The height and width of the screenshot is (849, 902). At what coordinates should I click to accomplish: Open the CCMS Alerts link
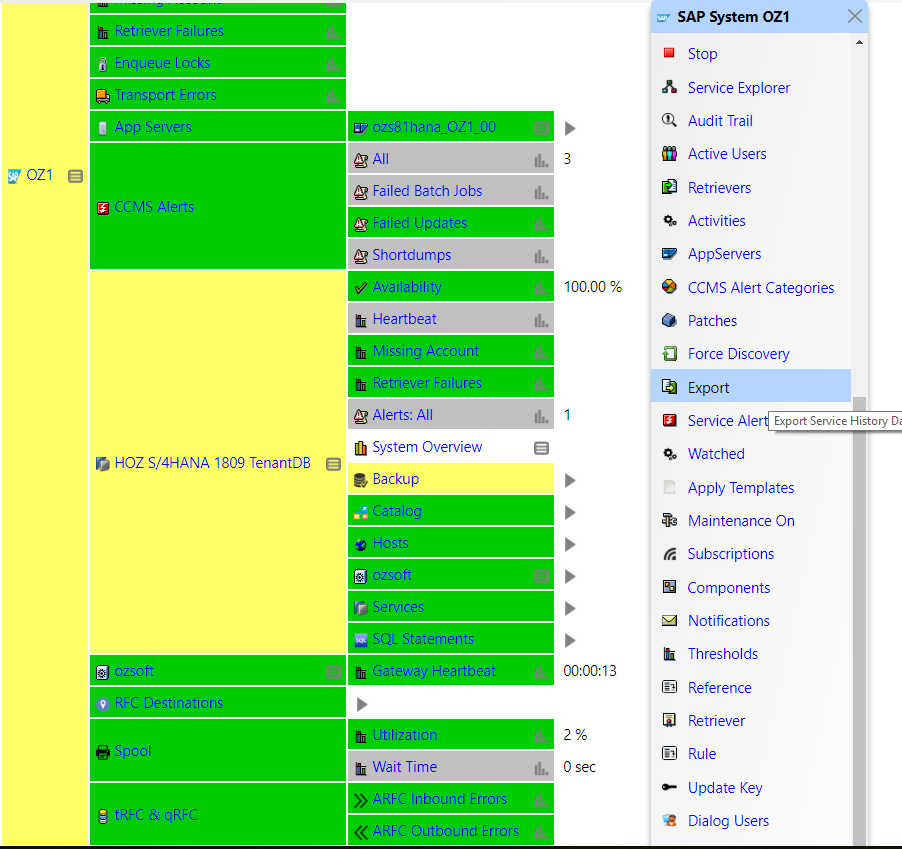(x=154, y=207)
